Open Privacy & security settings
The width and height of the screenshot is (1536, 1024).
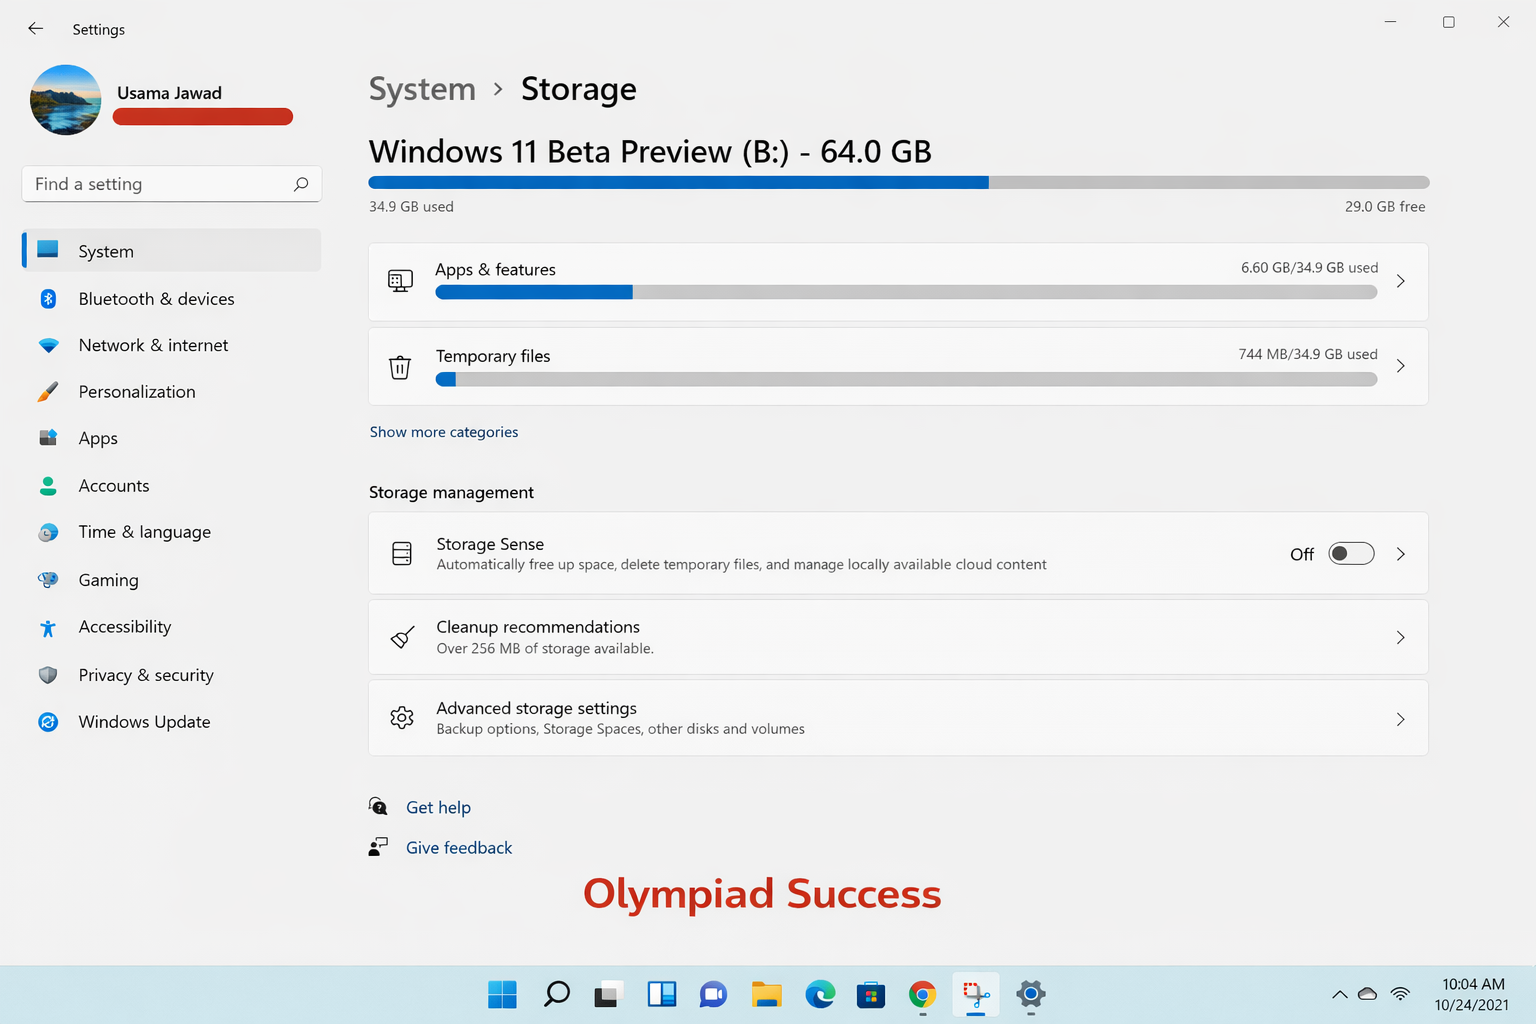146,675
